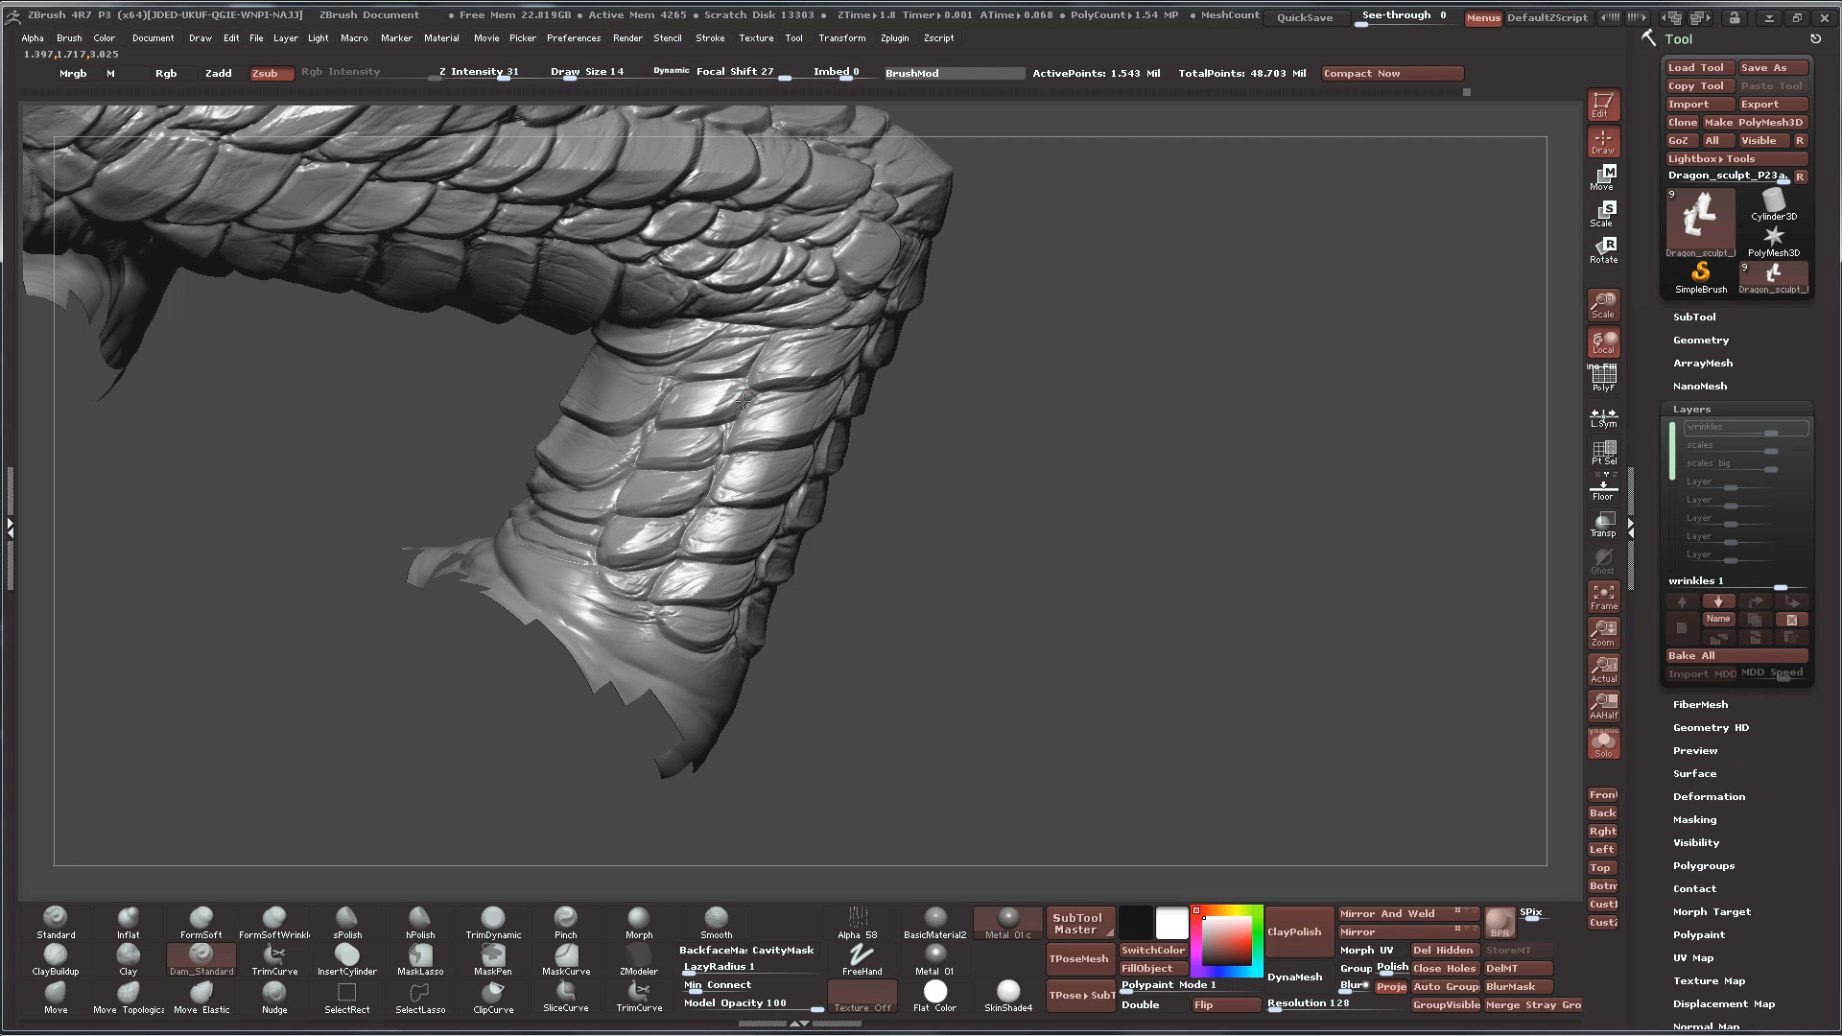Select the TrimDynamic brush
Screen dimensions: 1842x1036
[493, 922]
